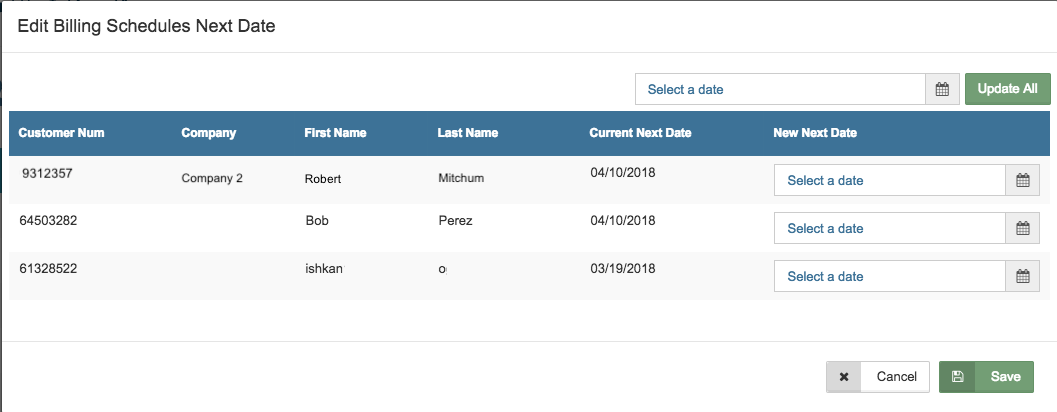1057x412 pixels.
Task: Click the Company 2 cell
Action: tap(212, 179)
